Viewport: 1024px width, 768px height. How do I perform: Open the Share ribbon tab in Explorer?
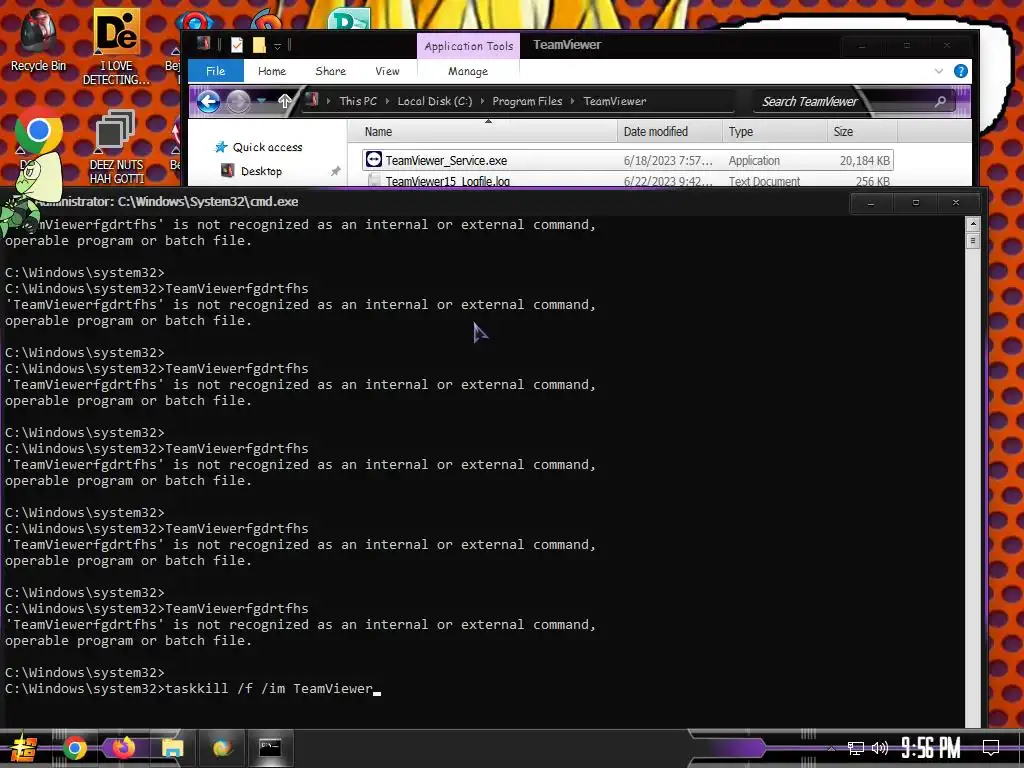[330, 71]
